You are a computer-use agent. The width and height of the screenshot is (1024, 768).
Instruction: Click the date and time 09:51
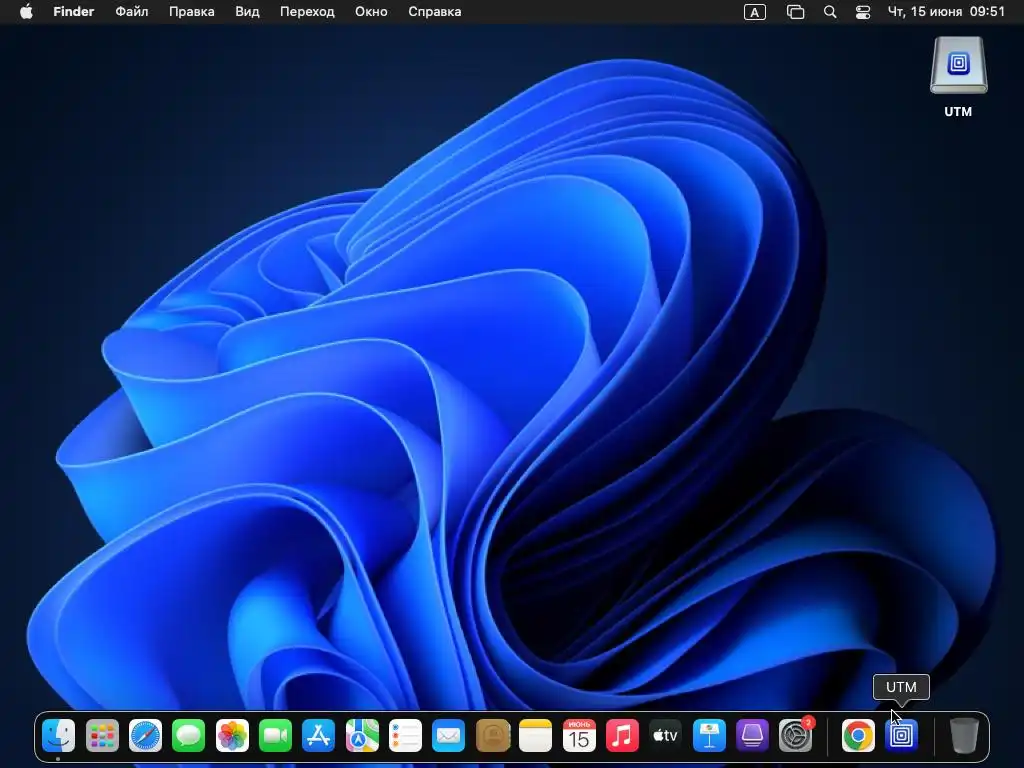coord(946,12)
